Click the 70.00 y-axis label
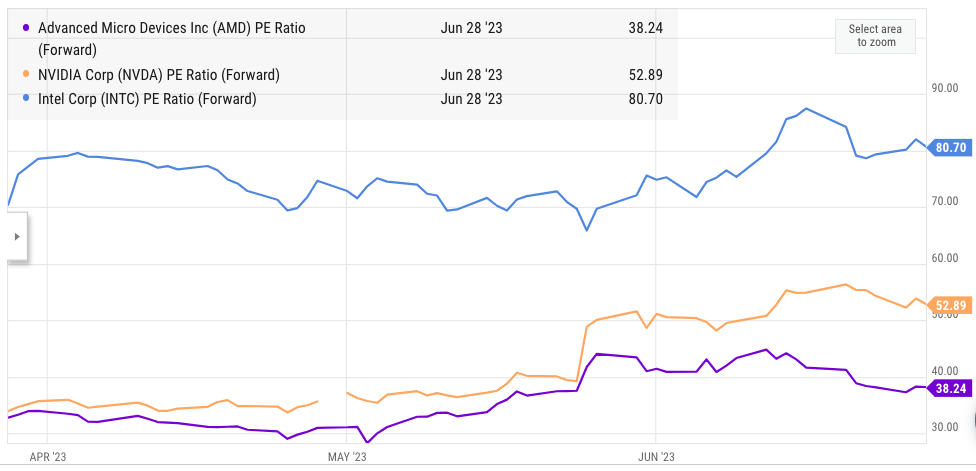 click(x=944, y=201)
